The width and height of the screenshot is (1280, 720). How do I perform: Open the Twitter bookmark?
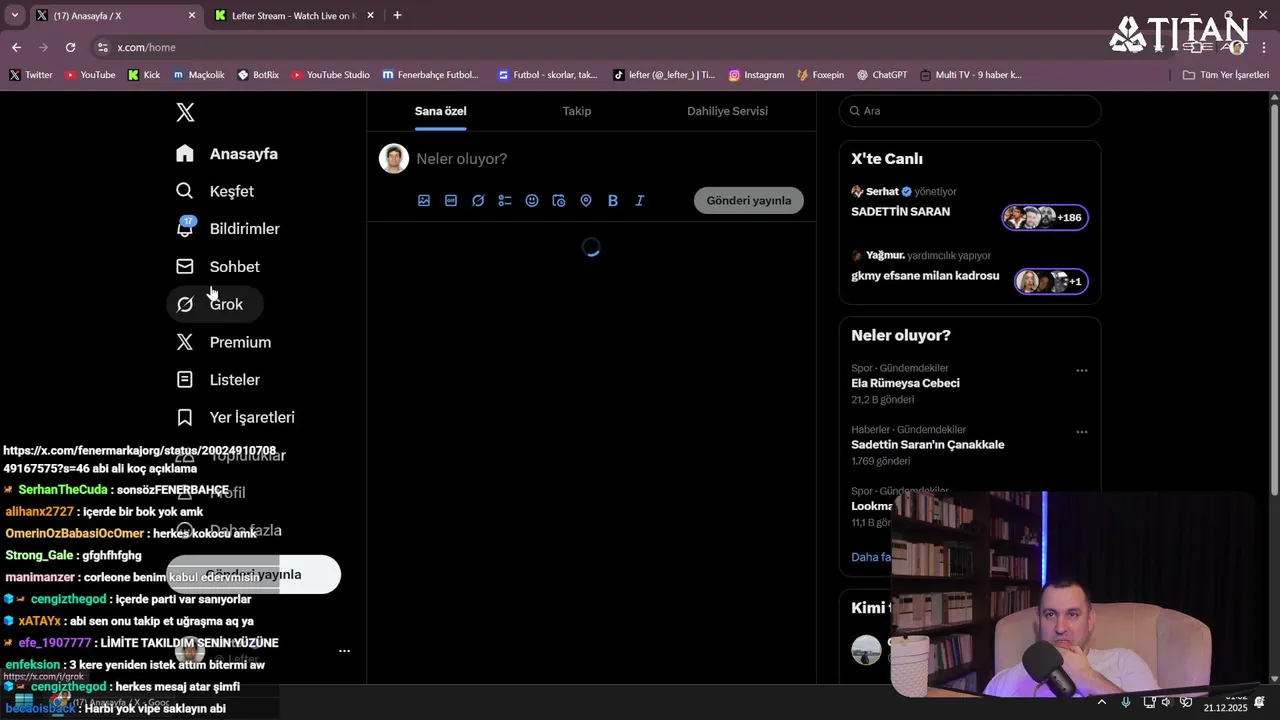coord(31,75)
